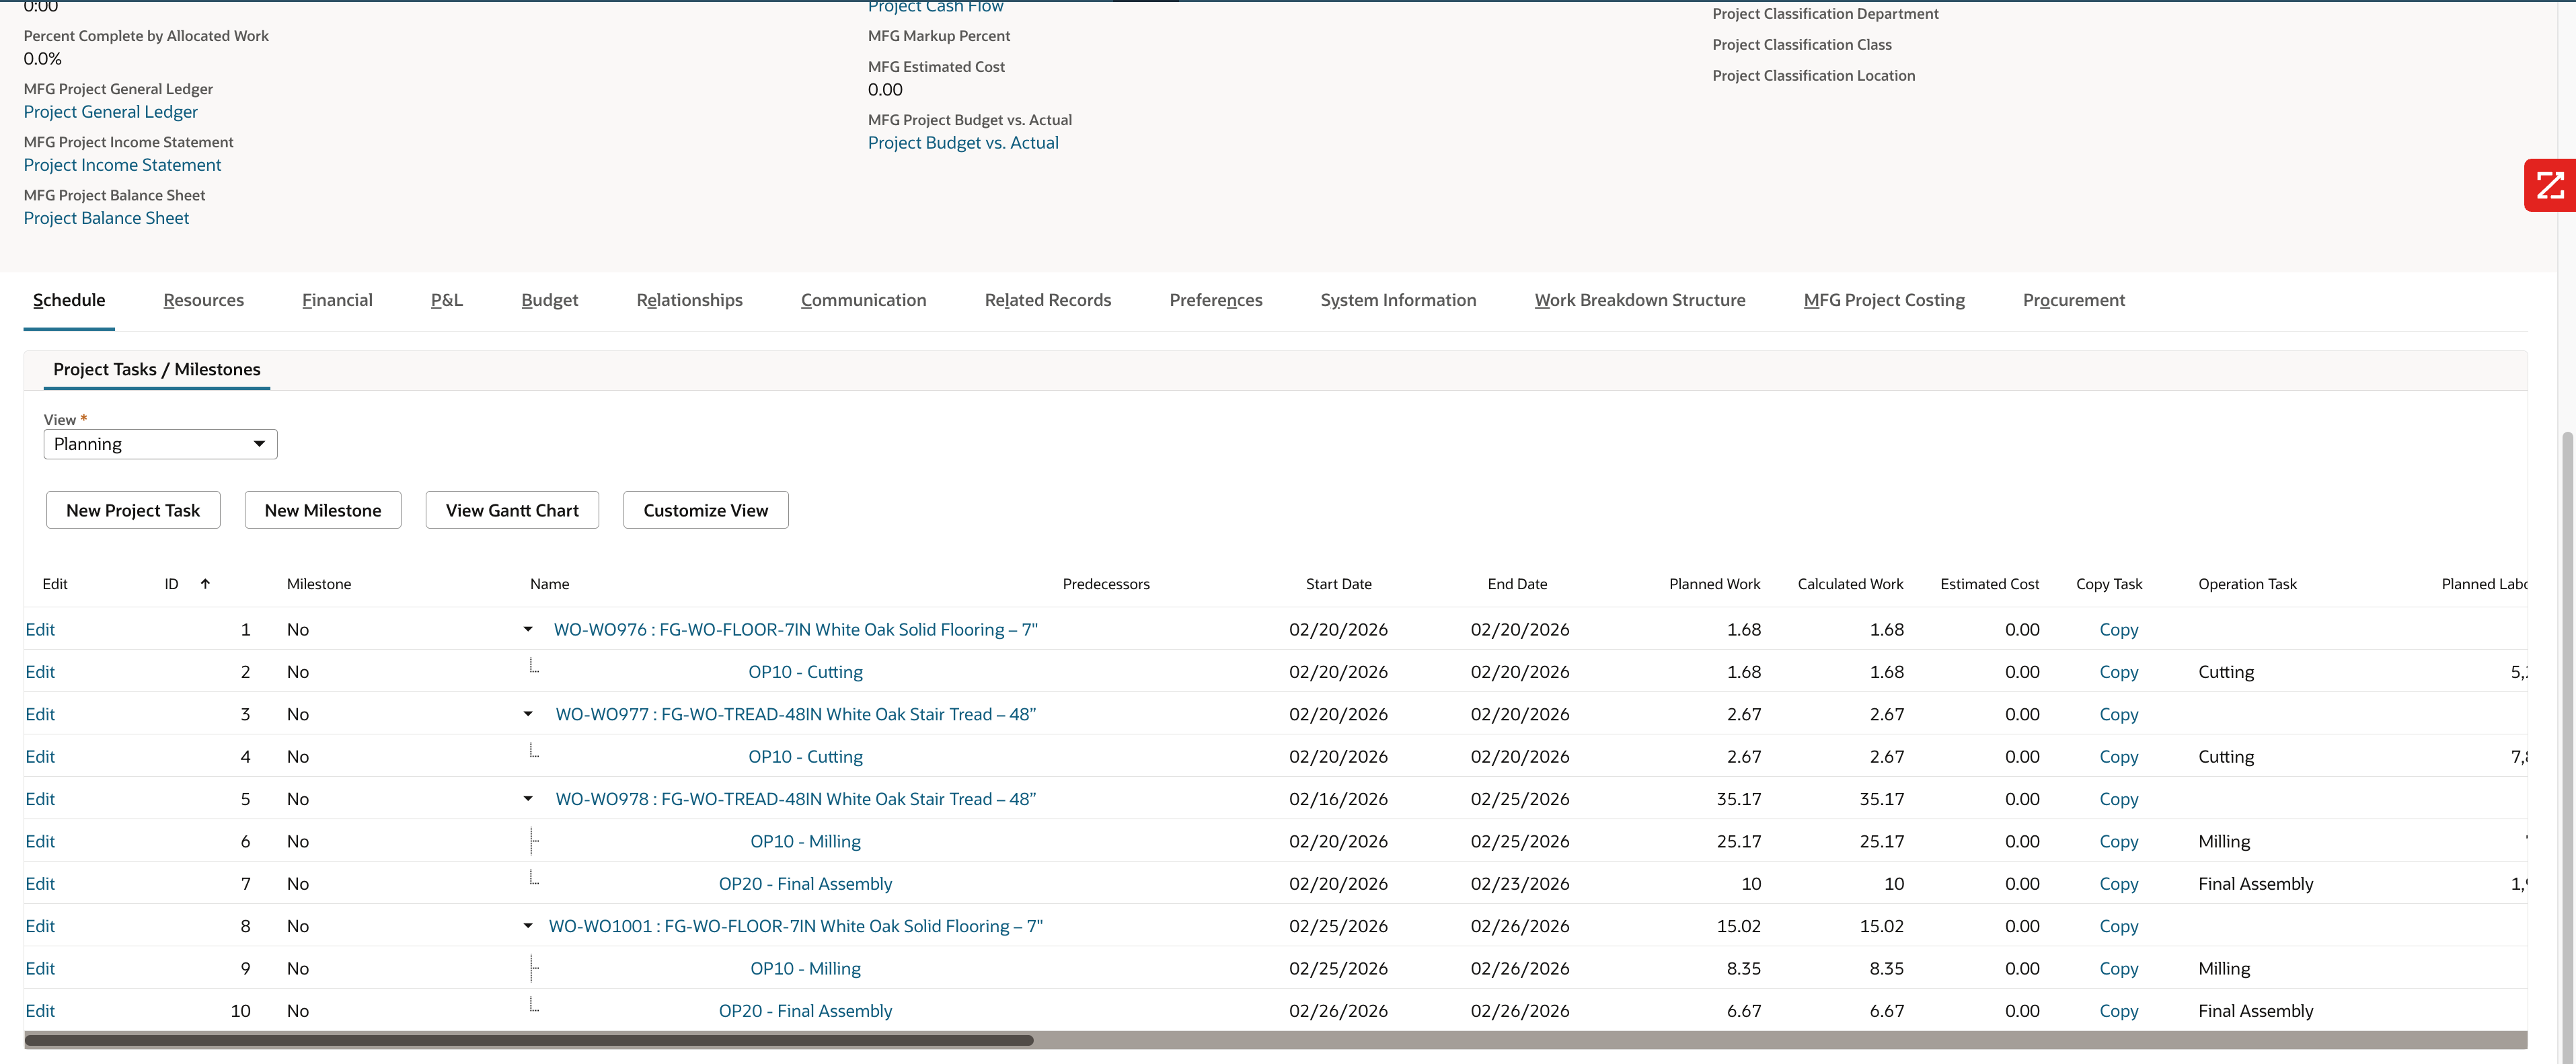Image resolution: width=2576 pixels, height=1064 pixels.
Task: Switch to the Relationships tab
Action: [x=689, y=300]
